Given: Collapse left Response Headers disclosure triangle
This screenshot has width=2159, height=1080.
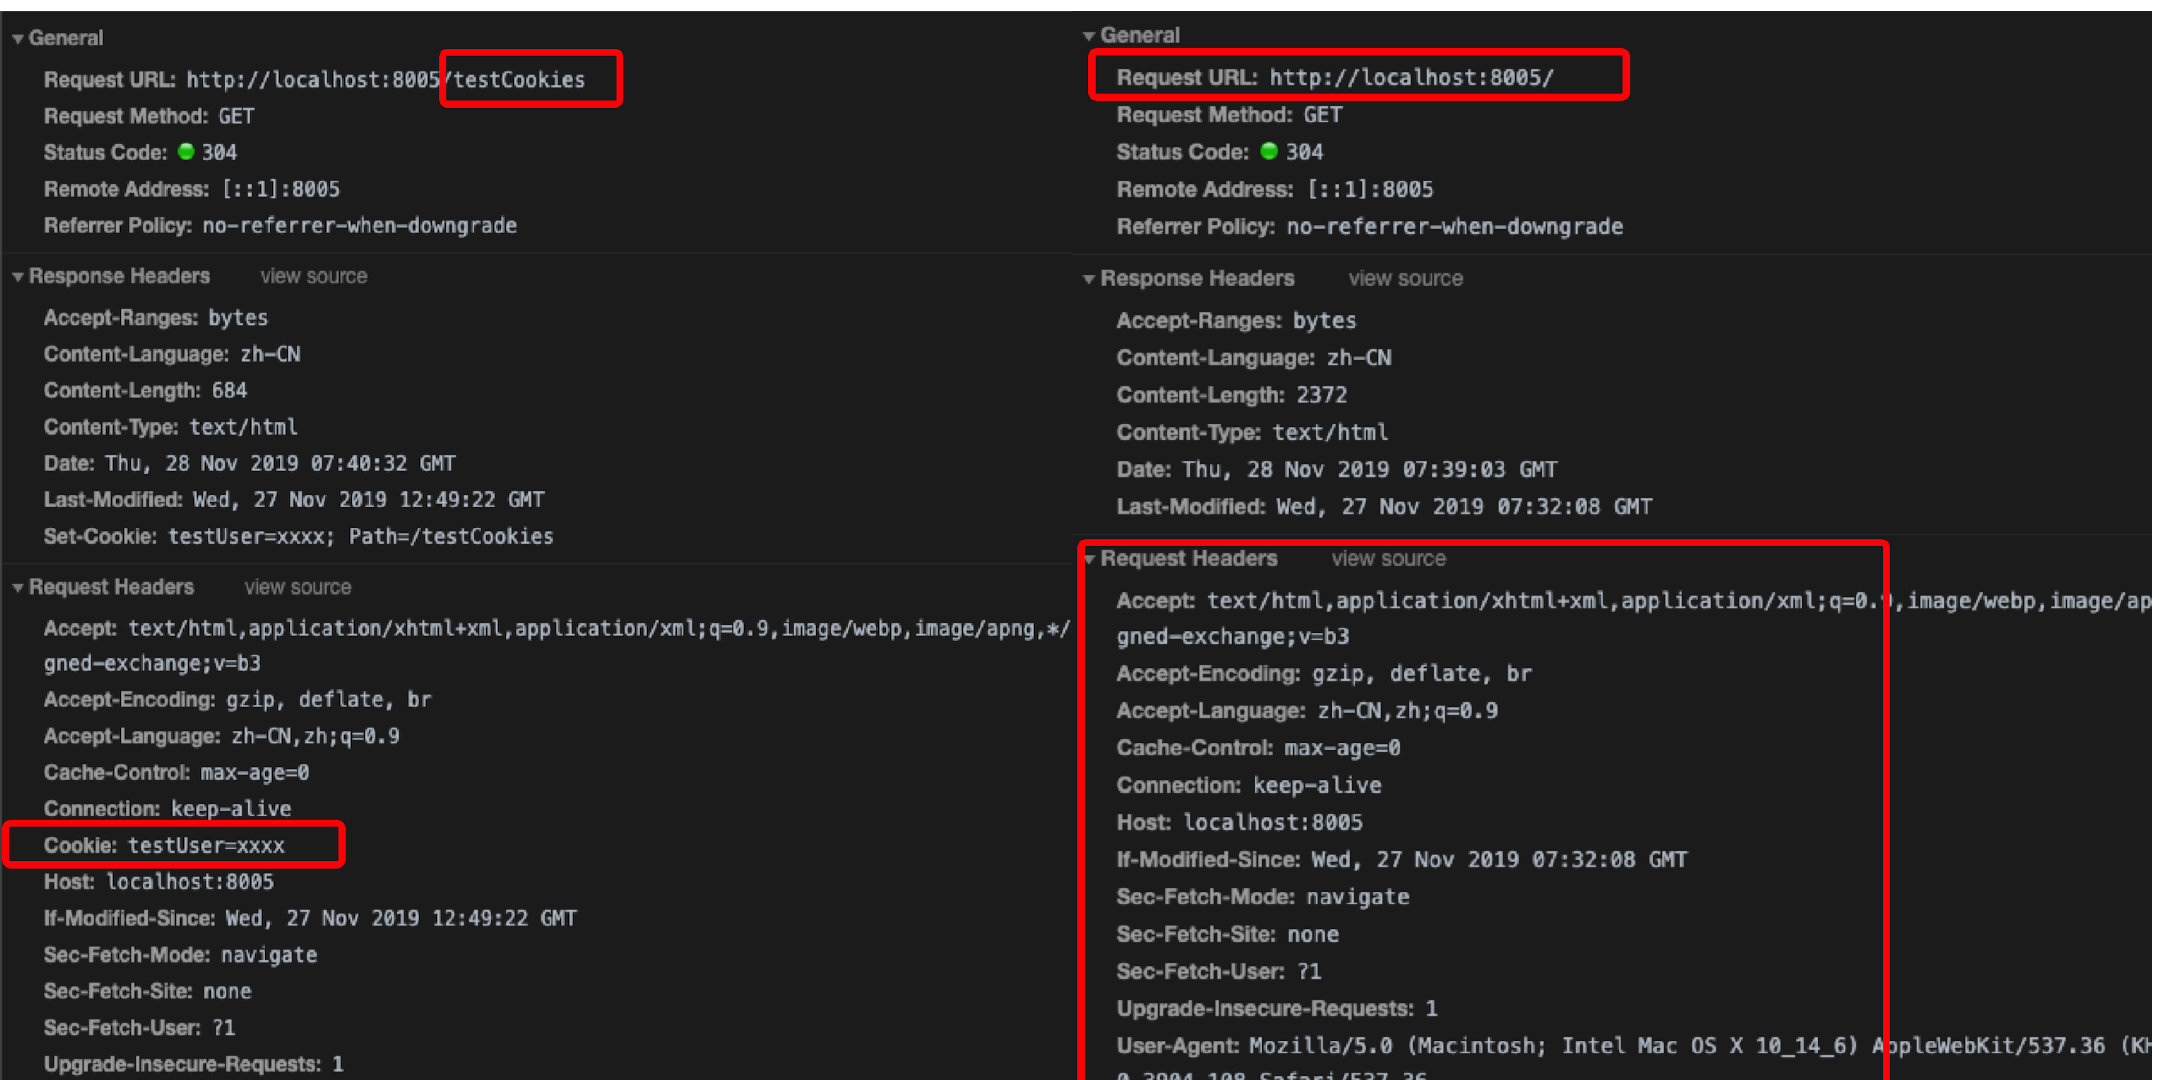Looking at the screenshot, I should [18, 277].
